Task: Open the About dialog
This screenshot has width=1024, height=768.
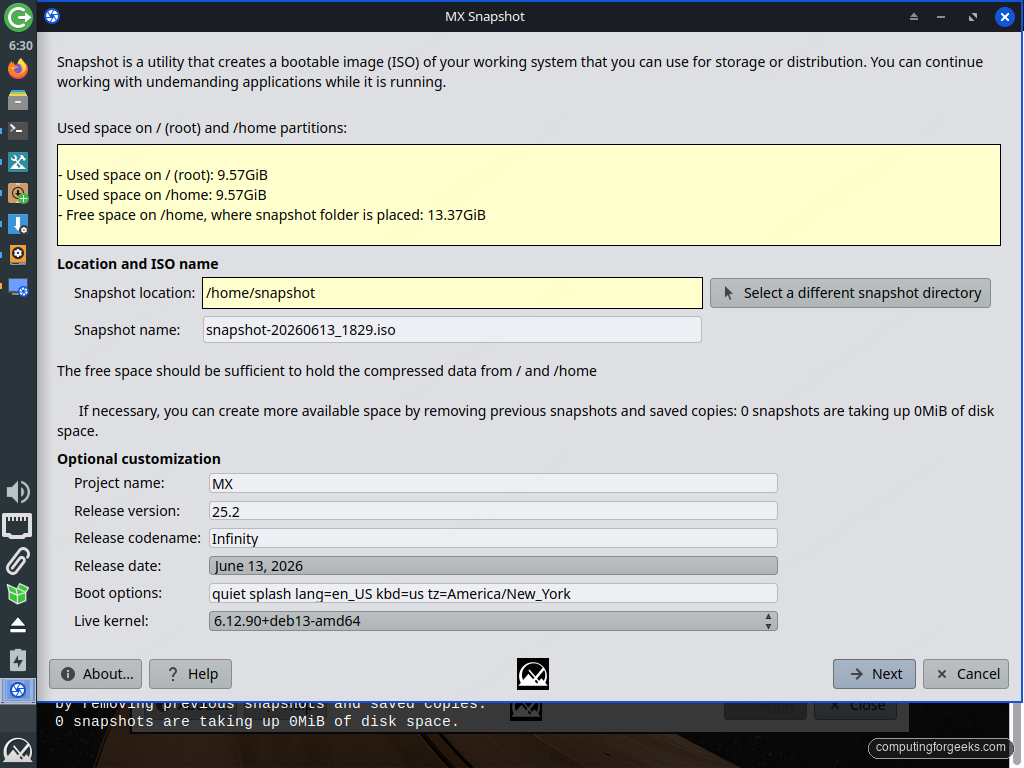Action: 95,674
